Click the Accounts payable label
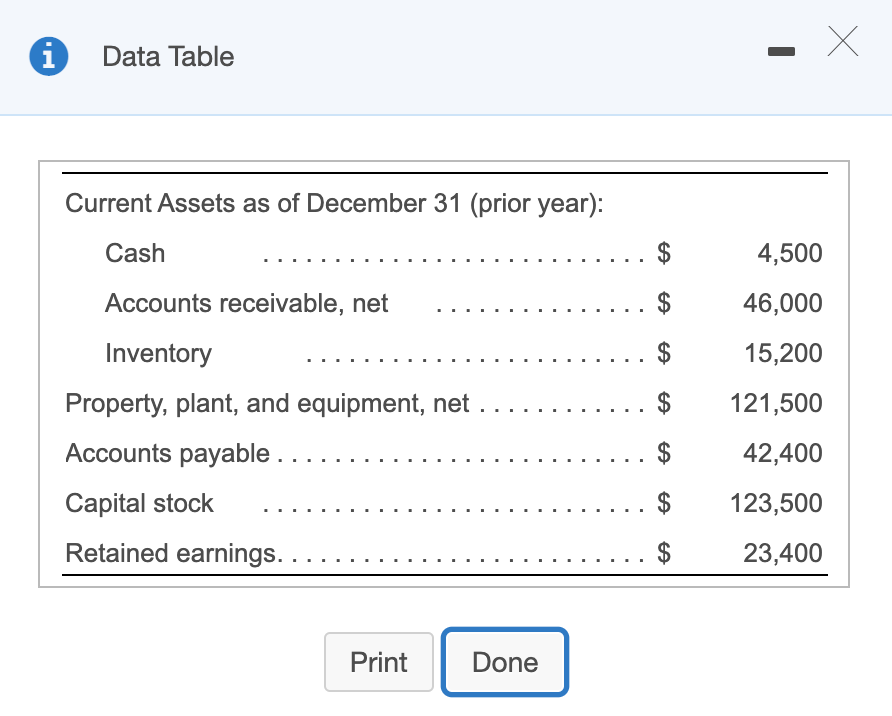This screenshot has width=892, height=716. click(167, 453)
